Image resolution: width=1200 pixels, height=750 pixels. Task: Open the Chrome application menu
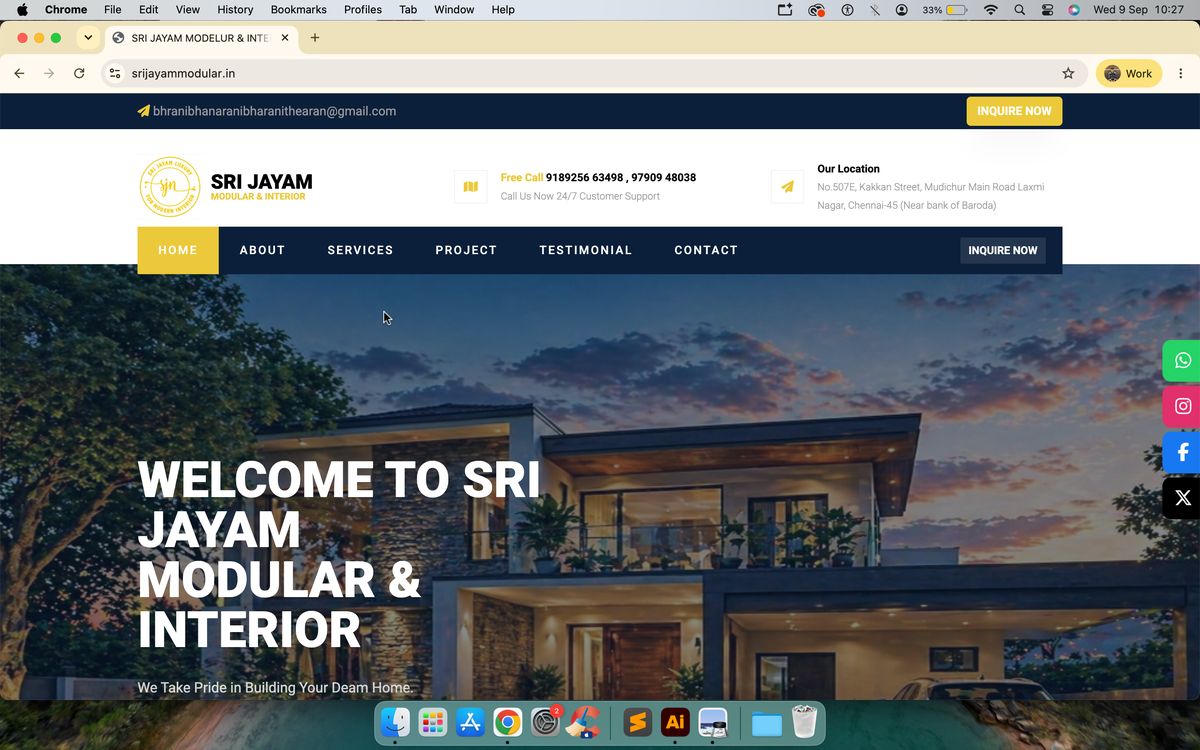point(66,10)
